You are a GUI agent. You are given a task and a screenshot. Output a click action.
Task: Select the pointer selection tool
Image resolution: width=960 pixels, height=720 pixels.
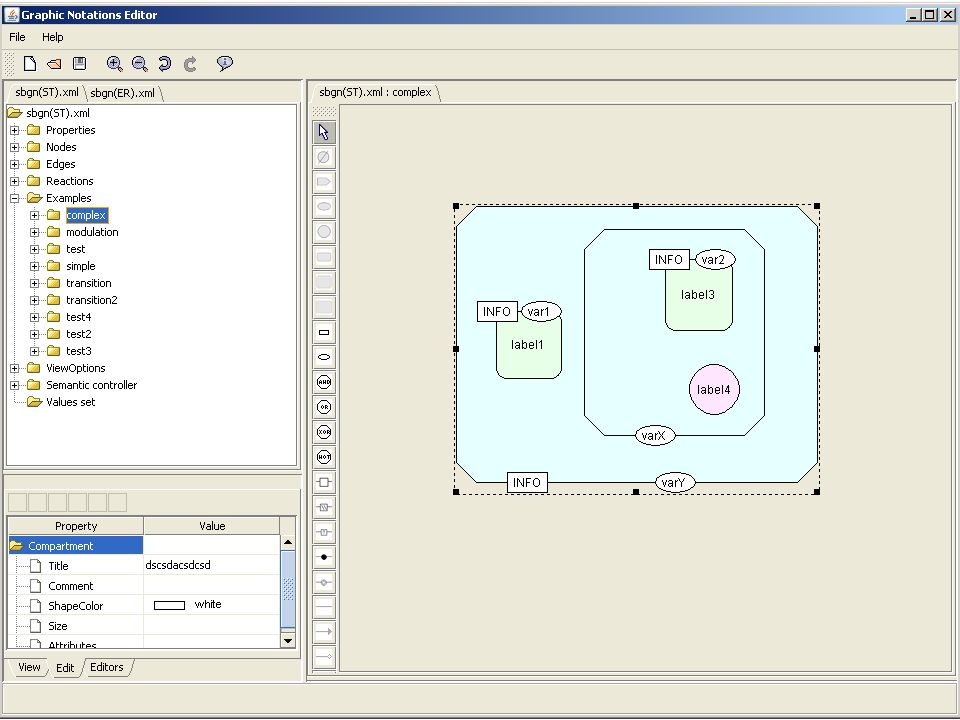click(x=324, y=132)
